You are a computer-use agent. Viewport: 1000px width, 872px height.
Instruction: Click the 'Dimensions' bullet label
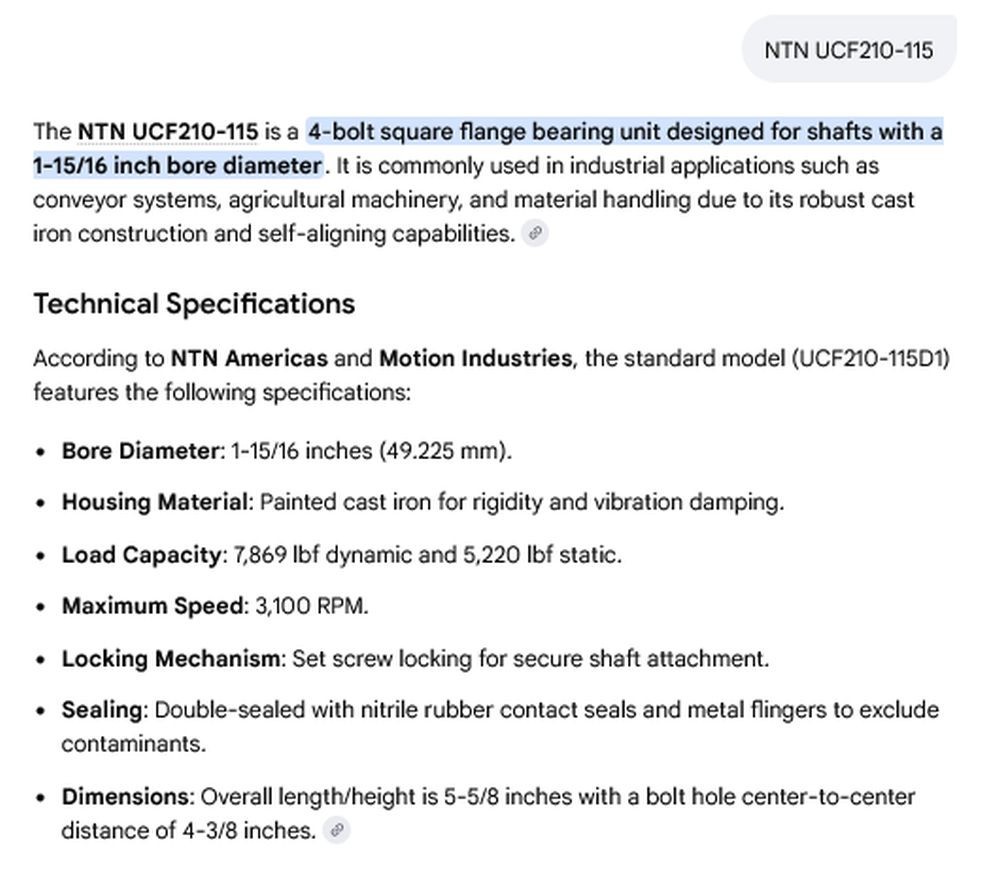point(125,797)
